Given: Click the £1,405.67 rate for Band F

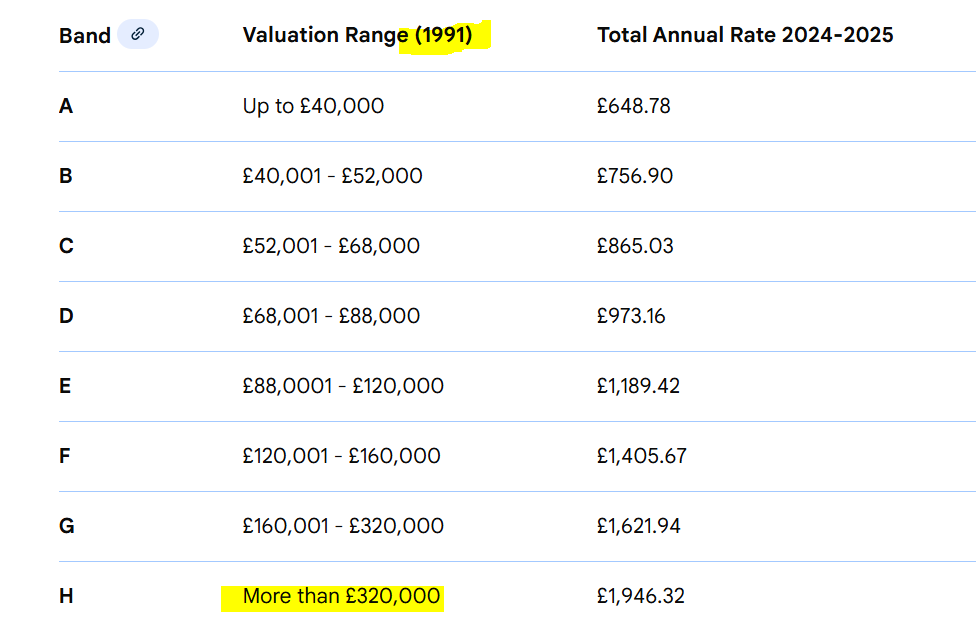Looking at the screenshot, I should click(642, 456).
